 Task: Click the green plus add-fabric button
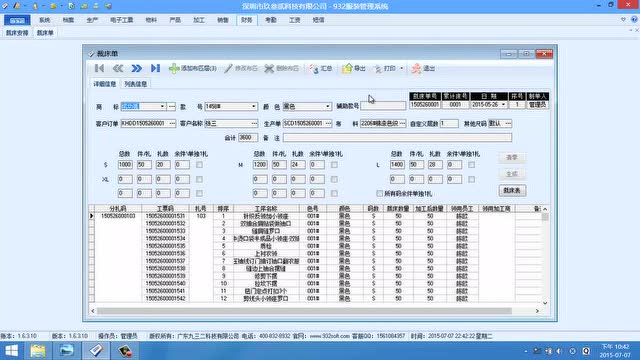(x=193, y=68)
